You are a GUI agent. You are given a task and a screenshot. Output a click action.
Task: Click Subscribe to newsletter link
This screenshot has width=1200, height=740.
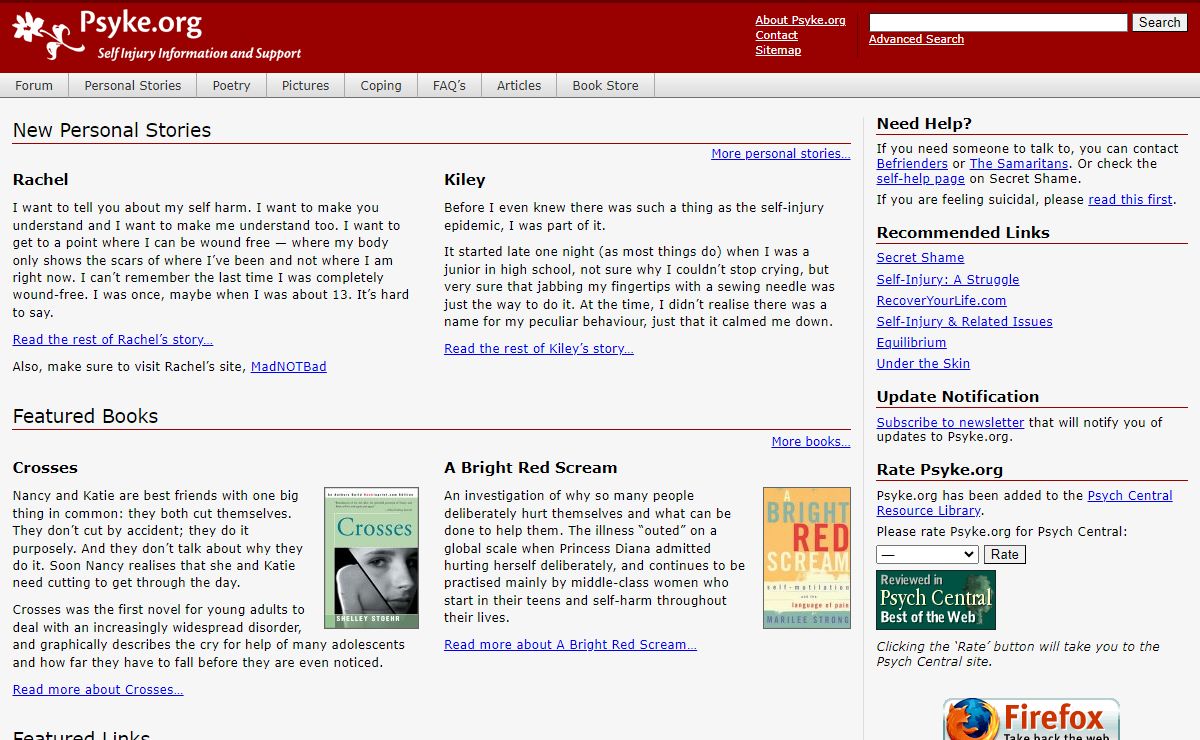pyautogui.click(x=950, y=422)
